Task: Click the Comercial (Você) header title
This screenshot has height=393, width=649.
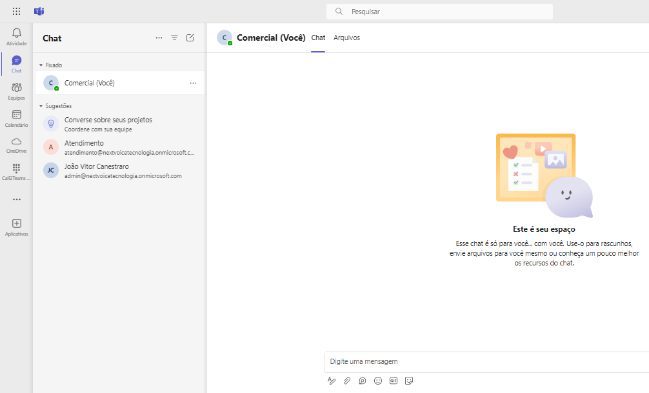Action: (x=271, y=38)
